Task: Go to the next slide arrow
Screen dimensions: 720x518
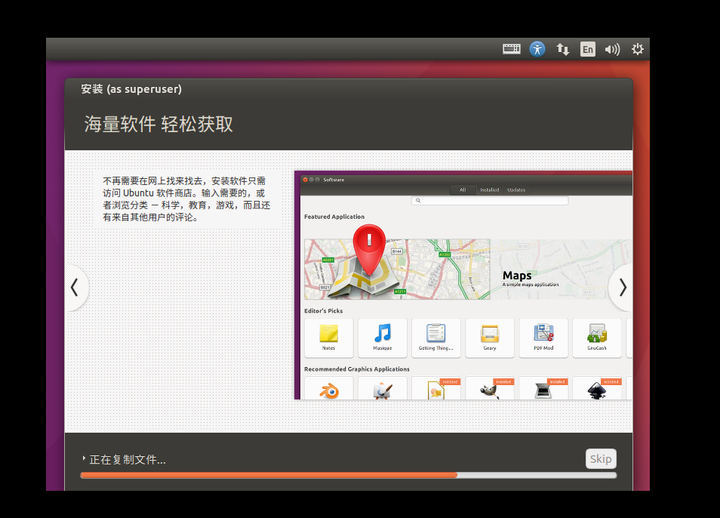Action: point(622,288)
